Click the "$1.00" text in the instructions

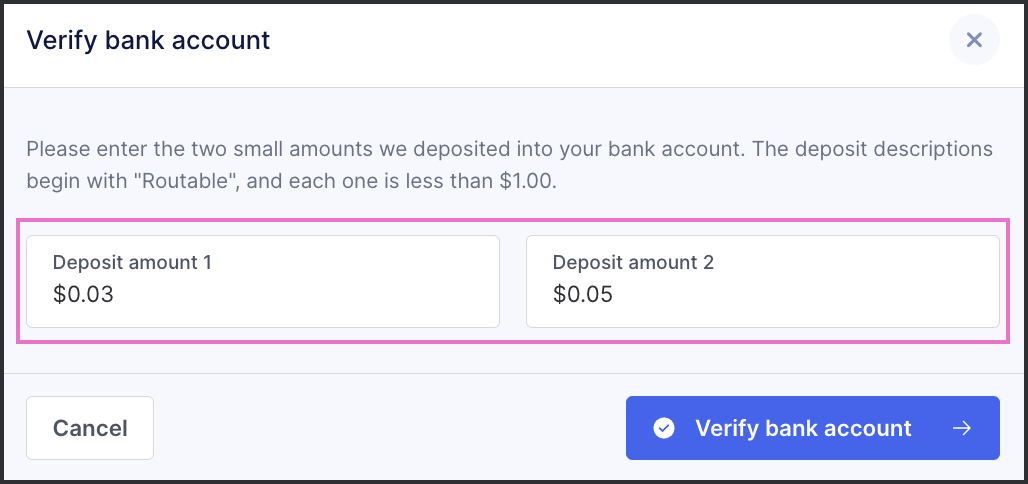527,180
